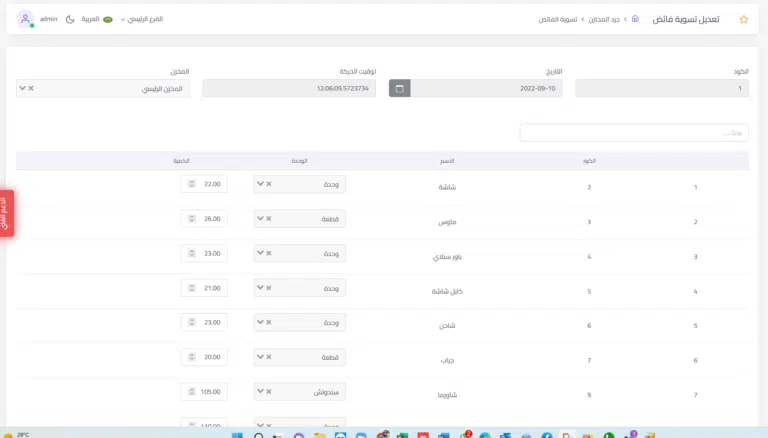Click the home icon in the breadcrumb

click(x=635, y=19)
